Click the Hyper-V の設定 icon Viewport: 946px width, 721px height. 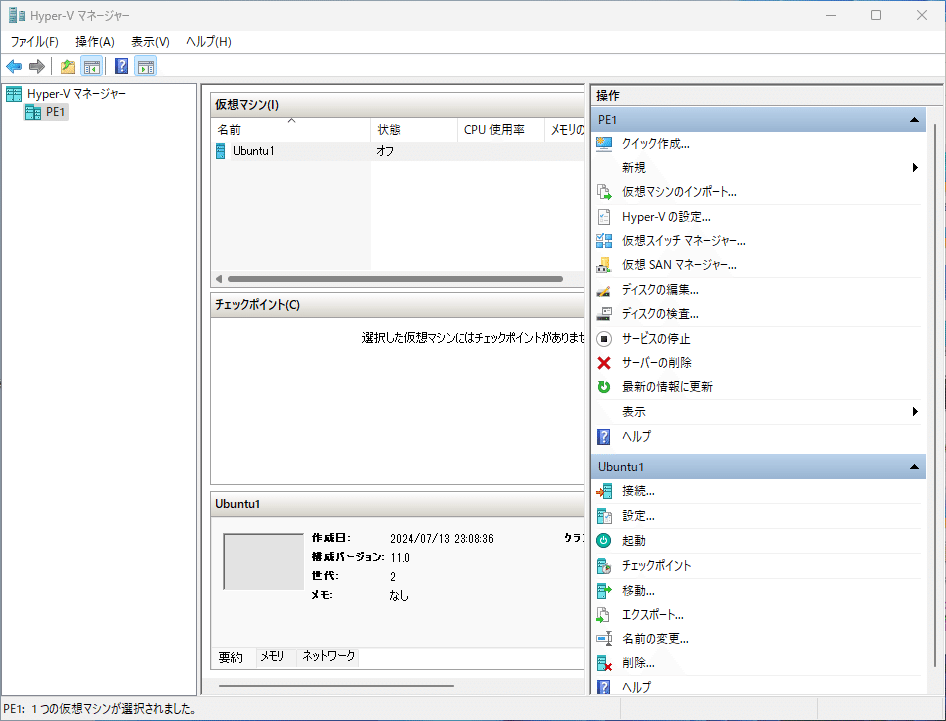coord(604,217)
